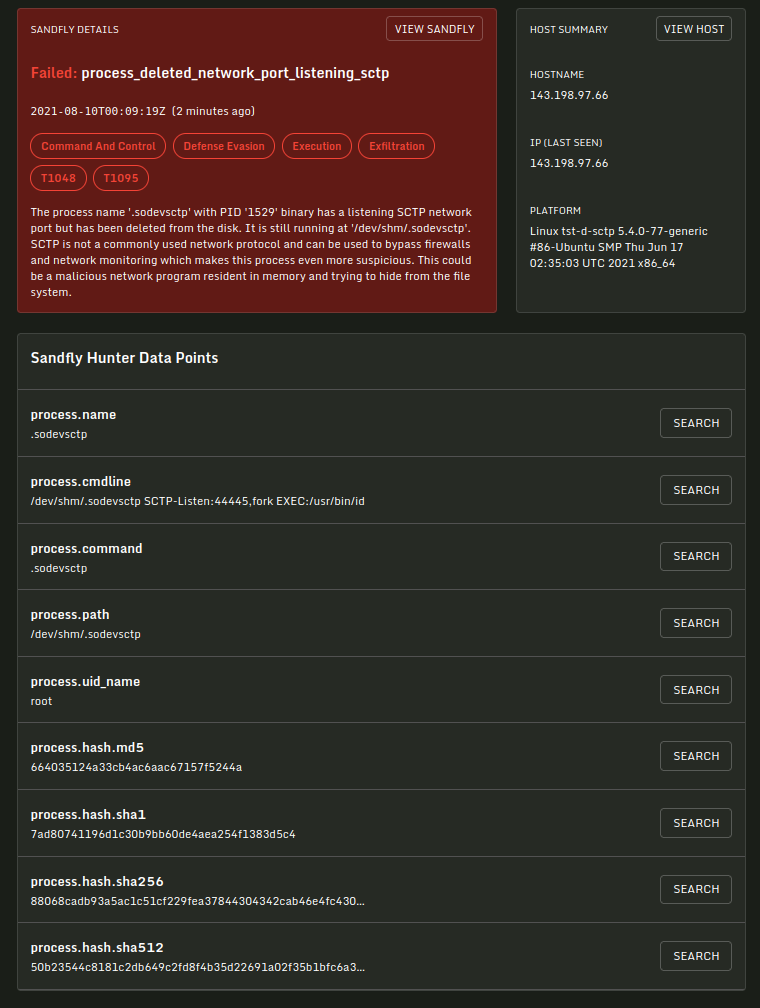Image resolution: width=760 pixels, height=1008 pixels.
Task: Click the Execution tactic tag
Action: click(317, 146)
